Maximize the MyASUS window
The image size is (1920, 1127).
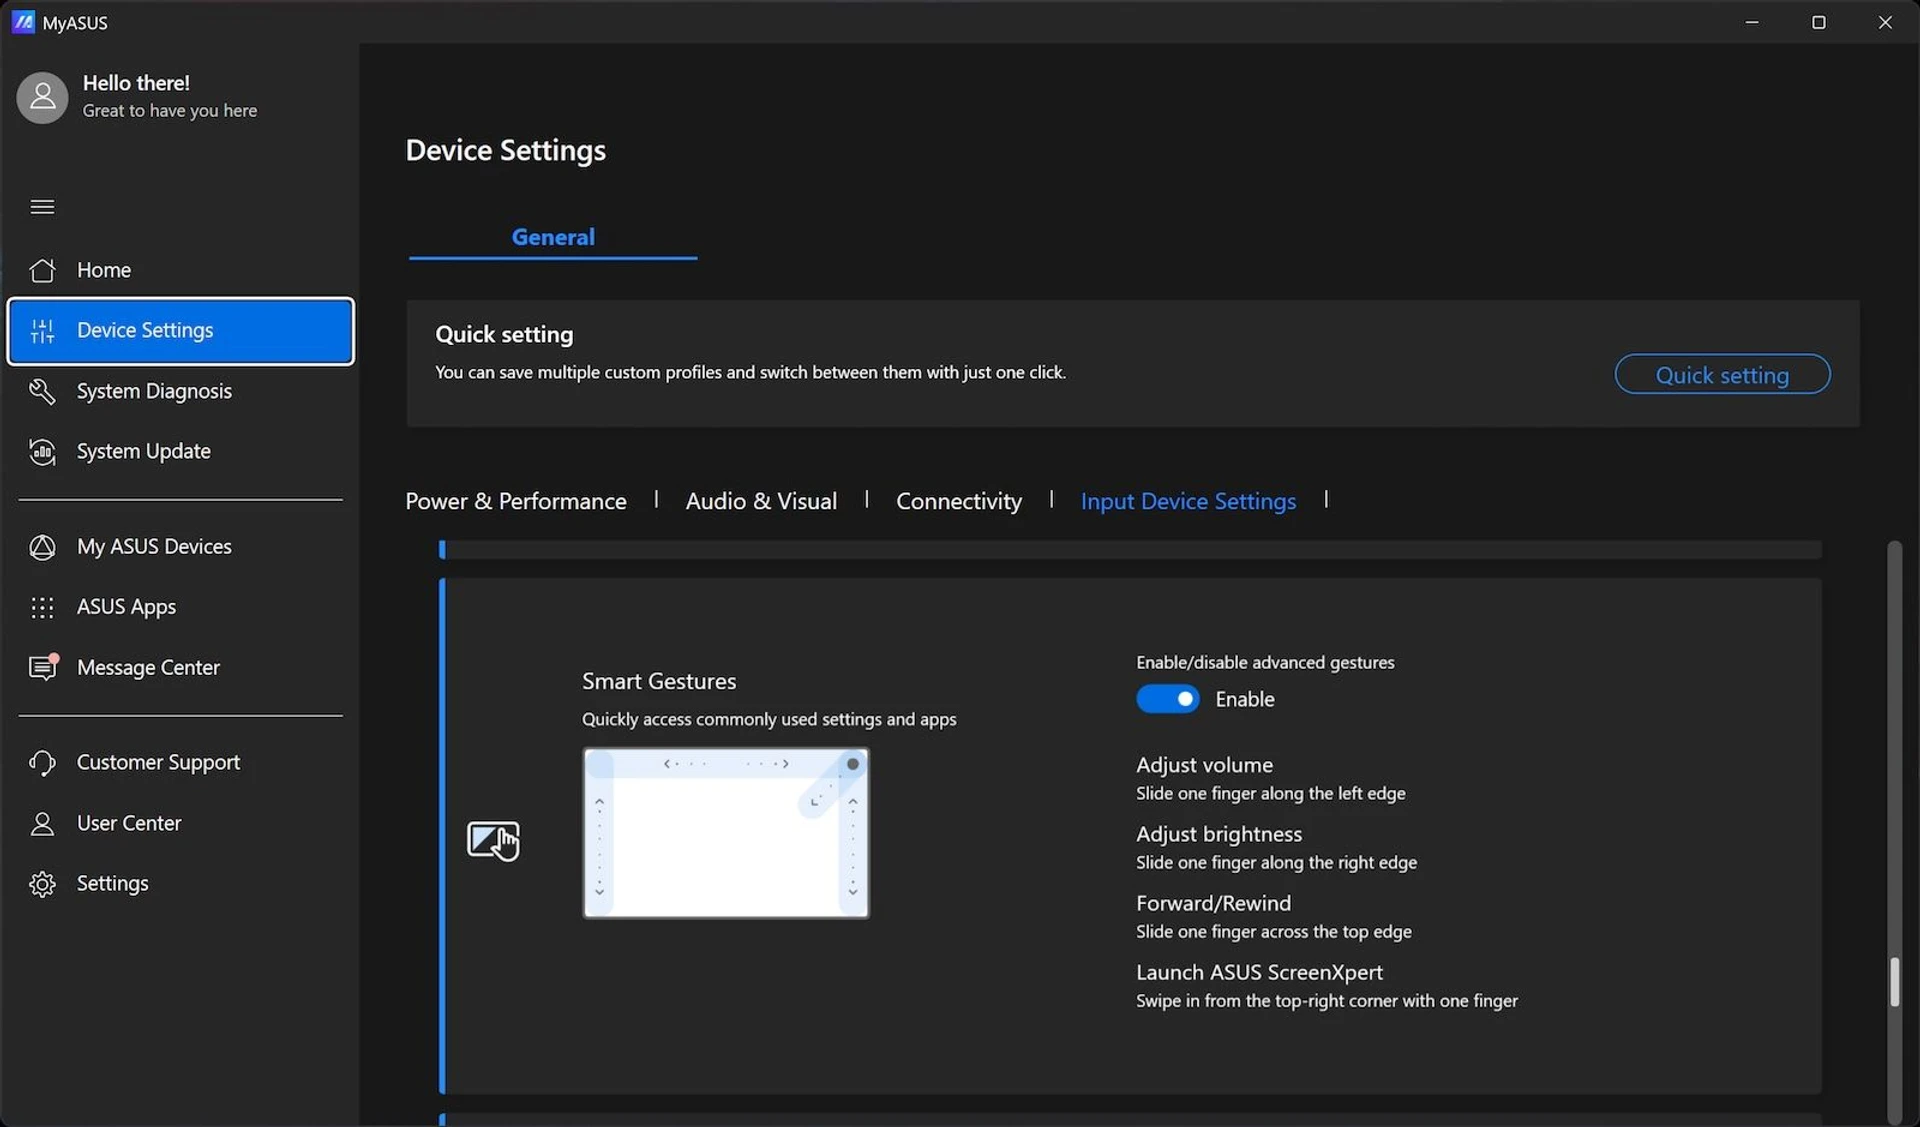tap(1818, 22)
